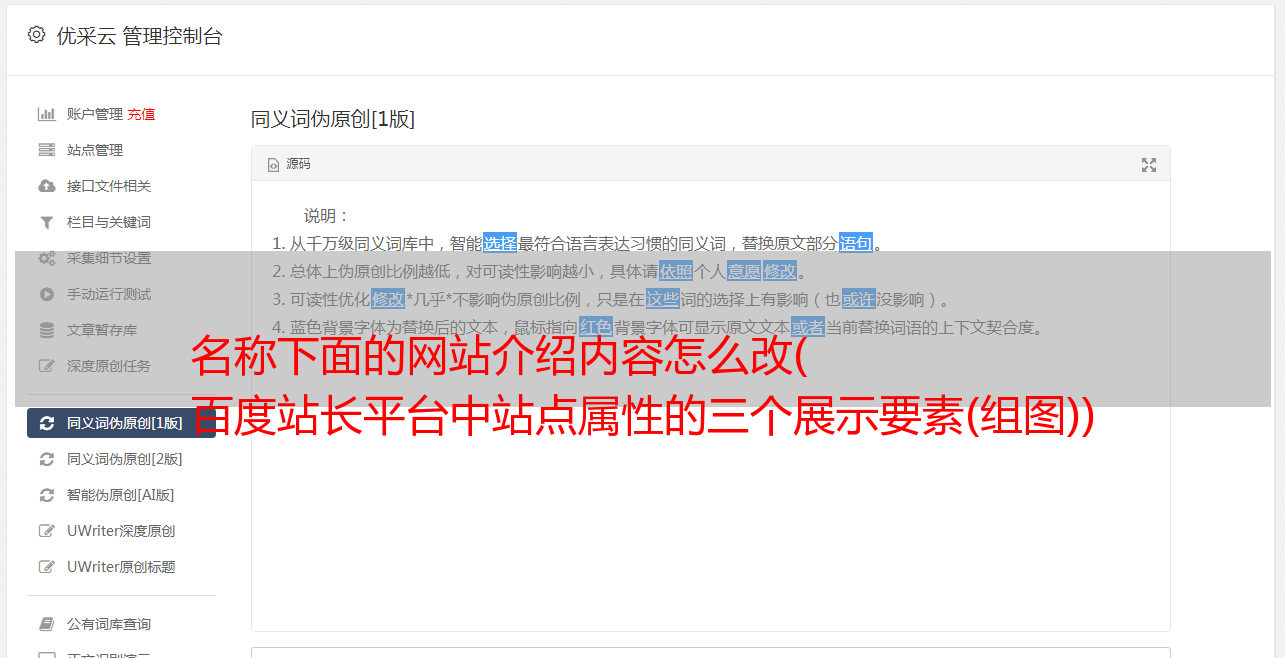Click the highlighted word 依照 in line 2
Screen dimensions: 1285x658
point(676,271)
